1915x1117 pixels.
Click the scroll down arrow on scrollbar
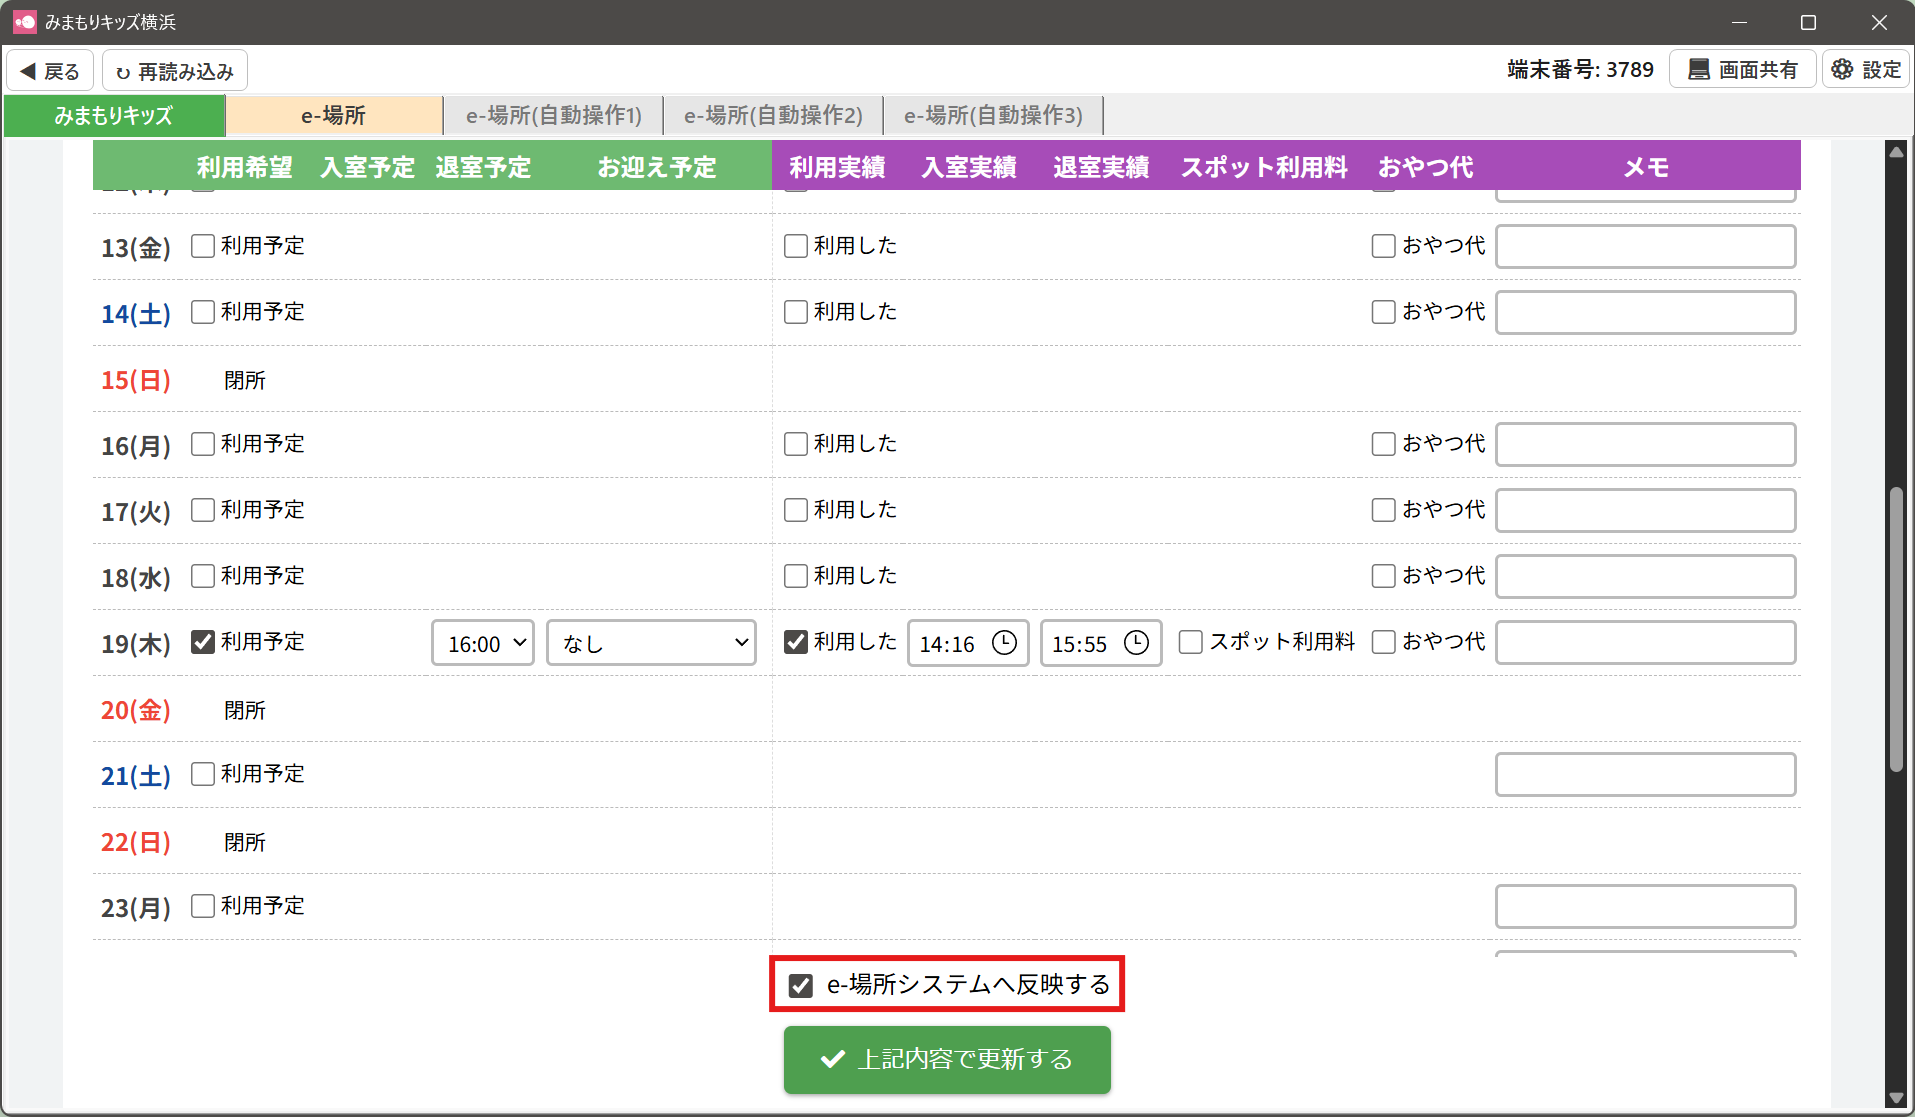[x=1895, y=1098]
